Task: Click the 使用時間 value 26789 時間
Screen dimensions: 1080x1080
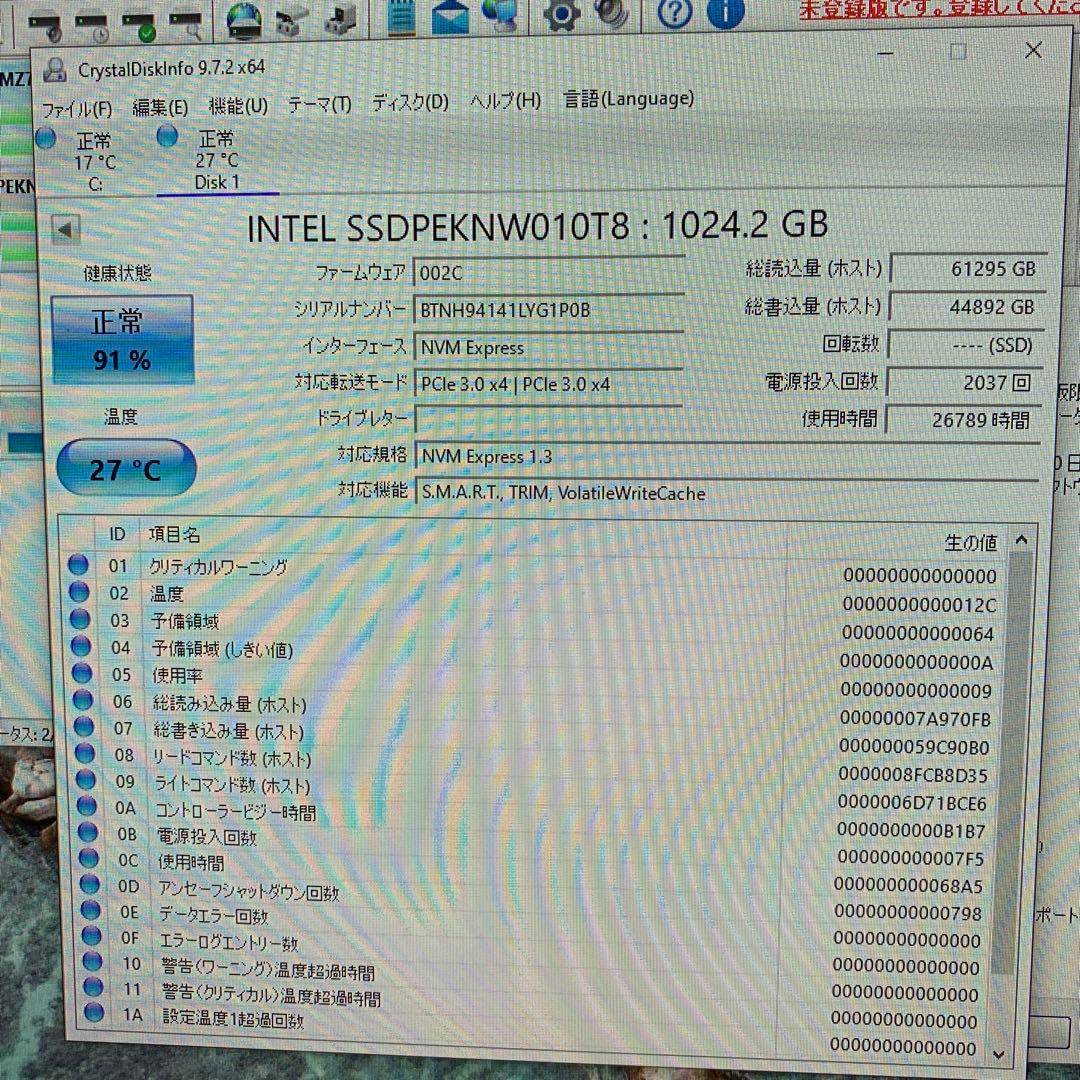Action: (963, 419)
